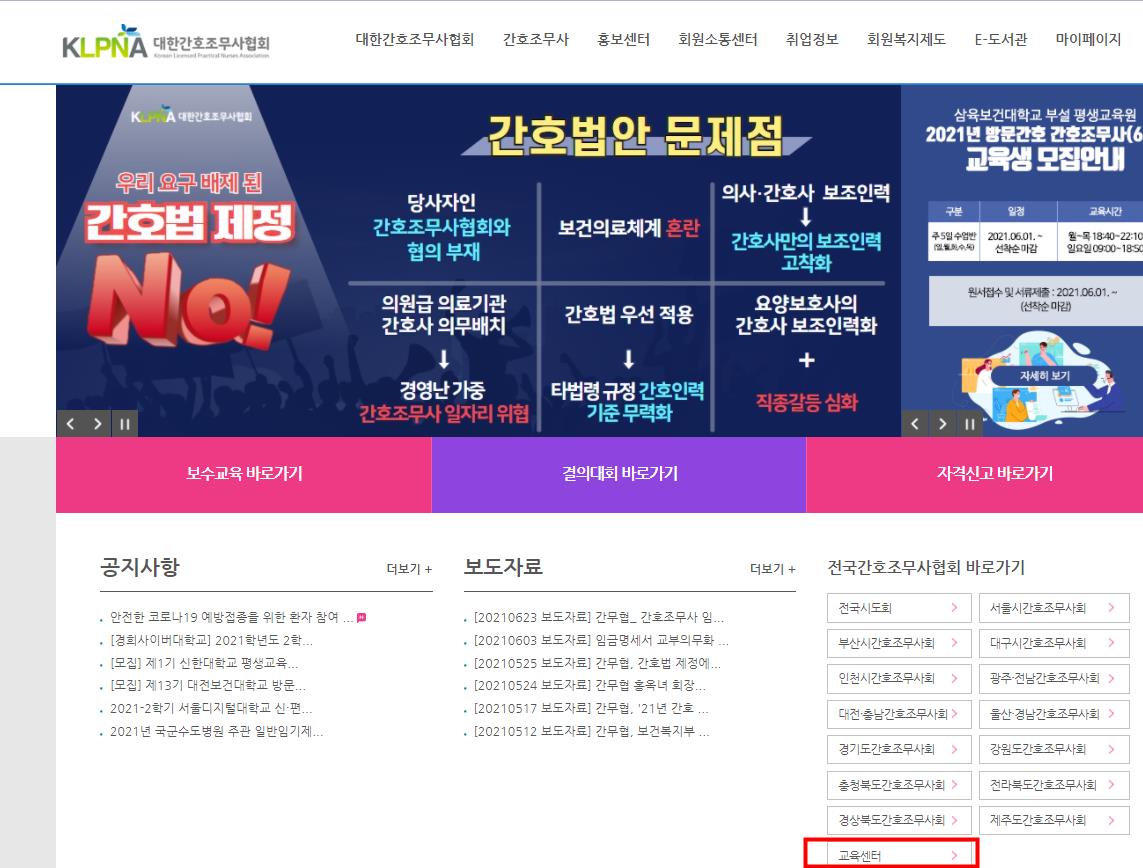This screenshot has height=868, width=1143.
Task: Click 자세히 보기 in side banner
Action: click(1045, 376)
